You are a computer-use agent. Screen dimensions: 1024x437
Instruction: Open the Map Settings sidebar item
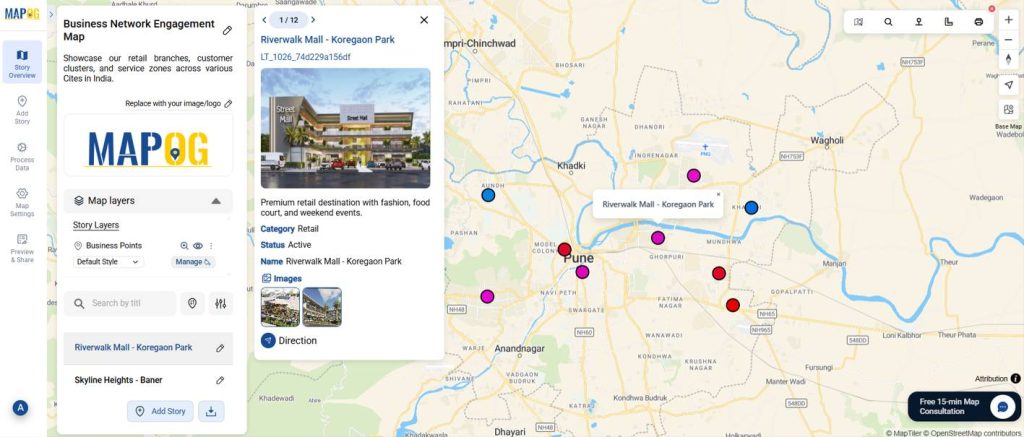(x=22, y=202)
